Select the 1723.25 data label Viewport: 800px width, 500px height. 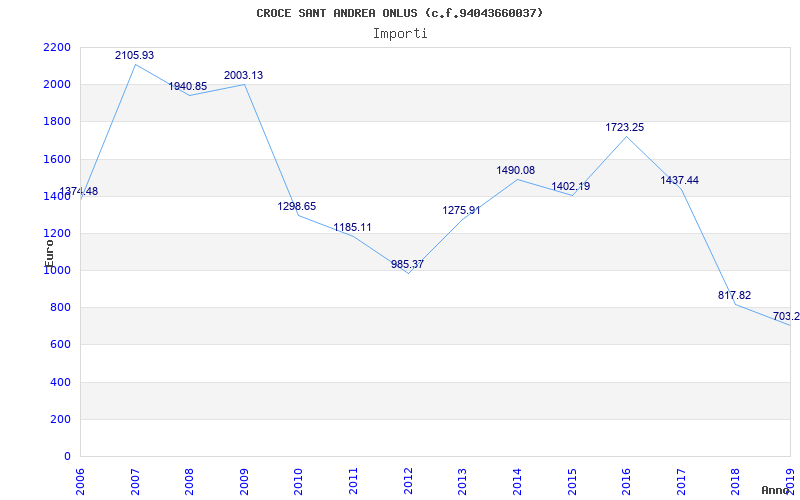point(624,127)
